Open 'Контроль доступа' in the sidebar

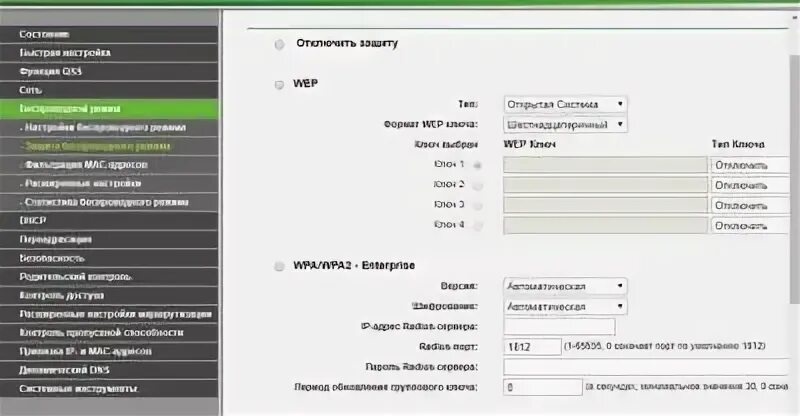pos(109,295)
